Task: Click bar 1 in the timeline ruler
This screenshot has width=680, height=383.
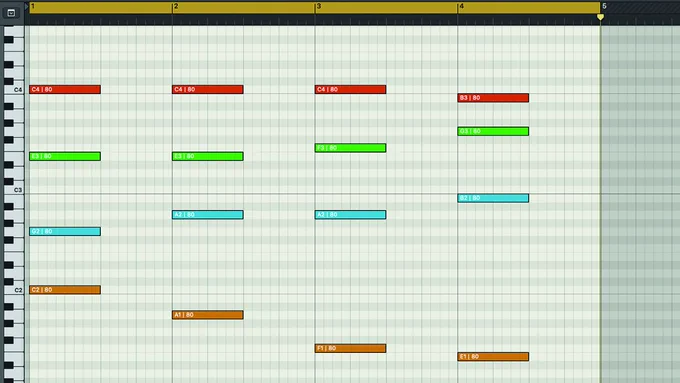Action: coord(33,6)
